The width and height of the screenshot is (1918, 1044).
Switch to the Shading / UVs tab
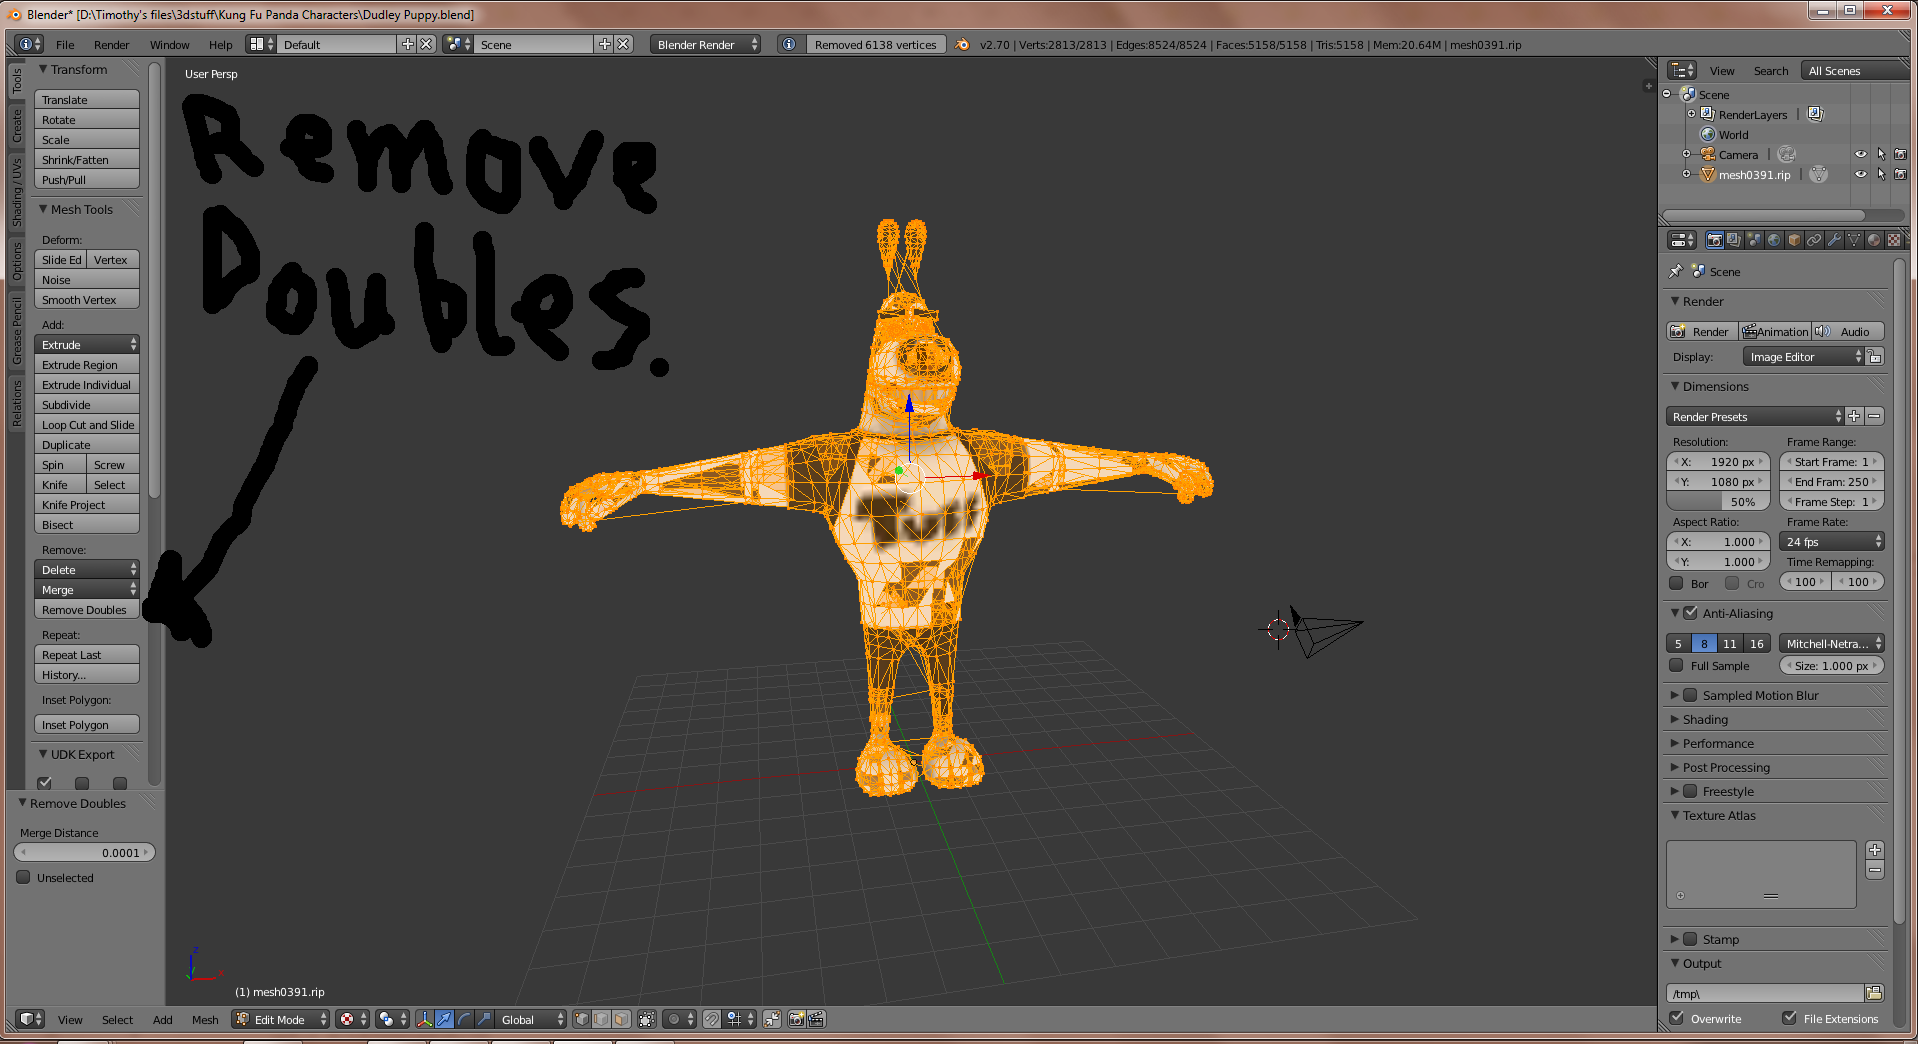pyautogui.click(x=17, y=190)
